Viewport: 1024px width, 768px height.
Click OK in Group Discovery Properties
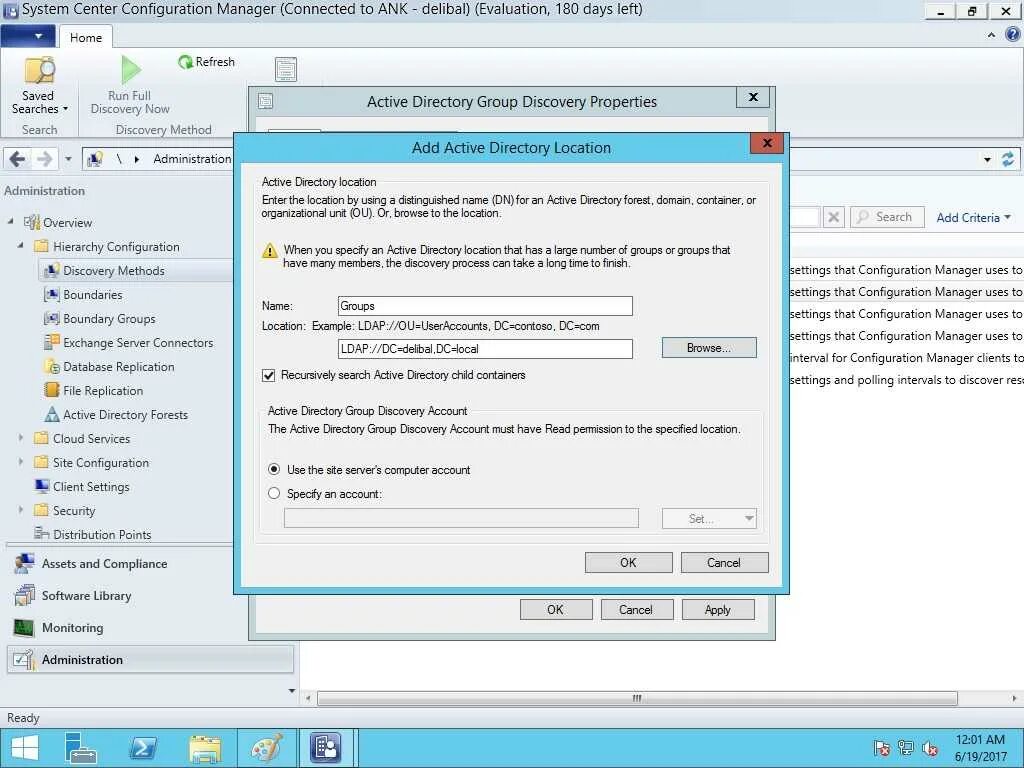[x=556, y=610]
